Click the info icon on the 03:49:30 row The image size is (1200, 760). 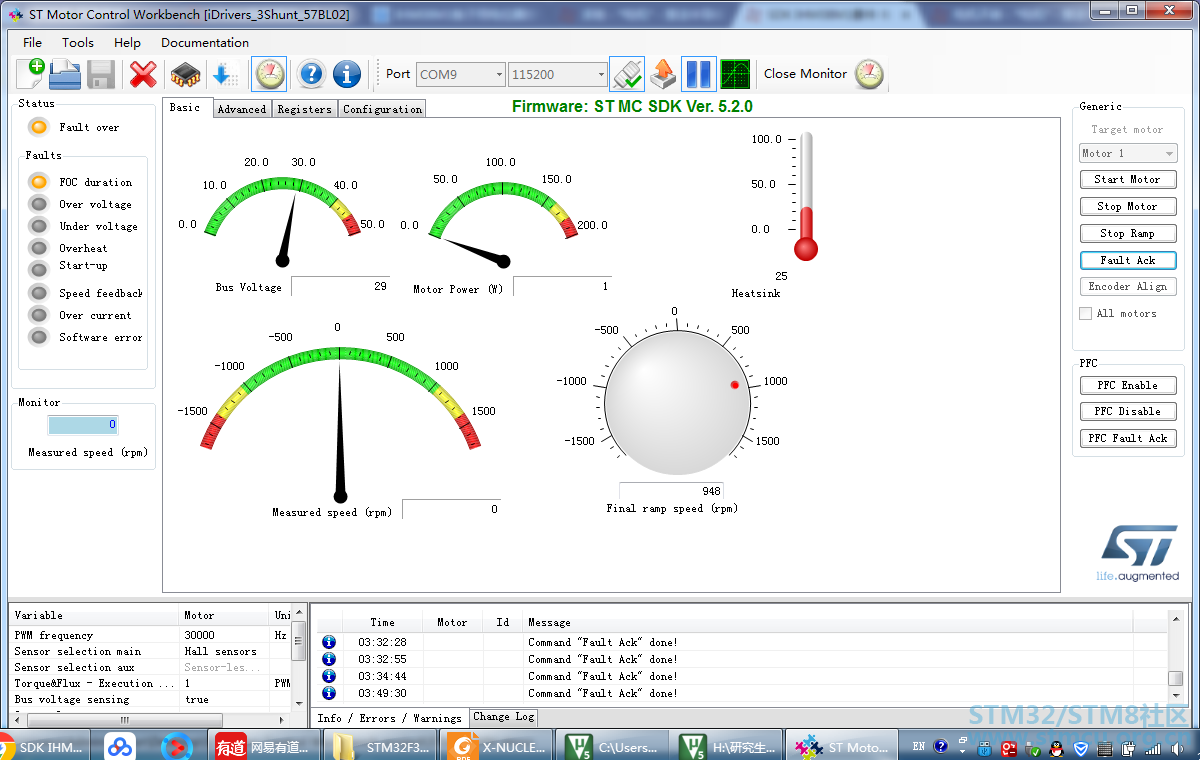[329, 693]
